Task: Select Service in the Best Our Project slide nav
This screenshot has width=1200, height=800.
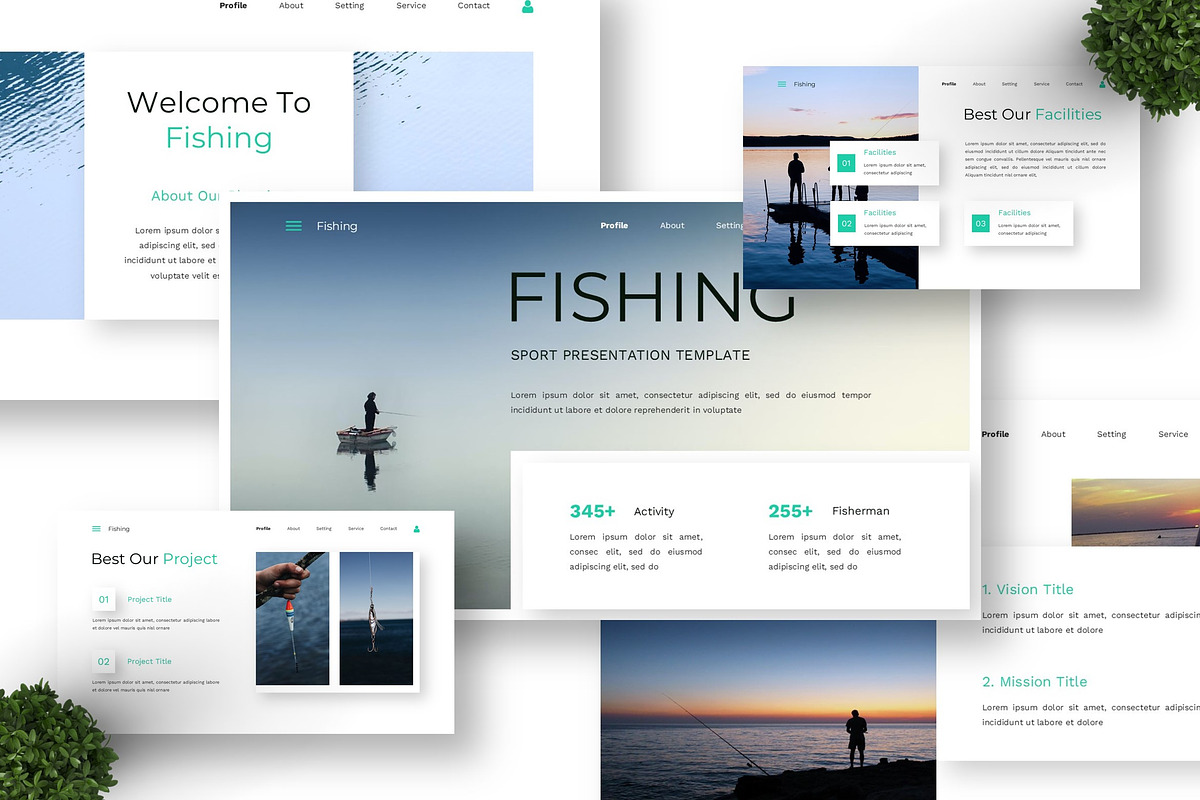Action: [356, 529]
